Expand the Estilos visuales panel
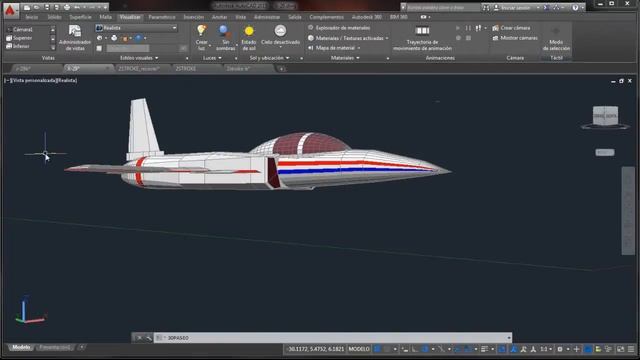640x360 pixels. [x=139, y=58]
